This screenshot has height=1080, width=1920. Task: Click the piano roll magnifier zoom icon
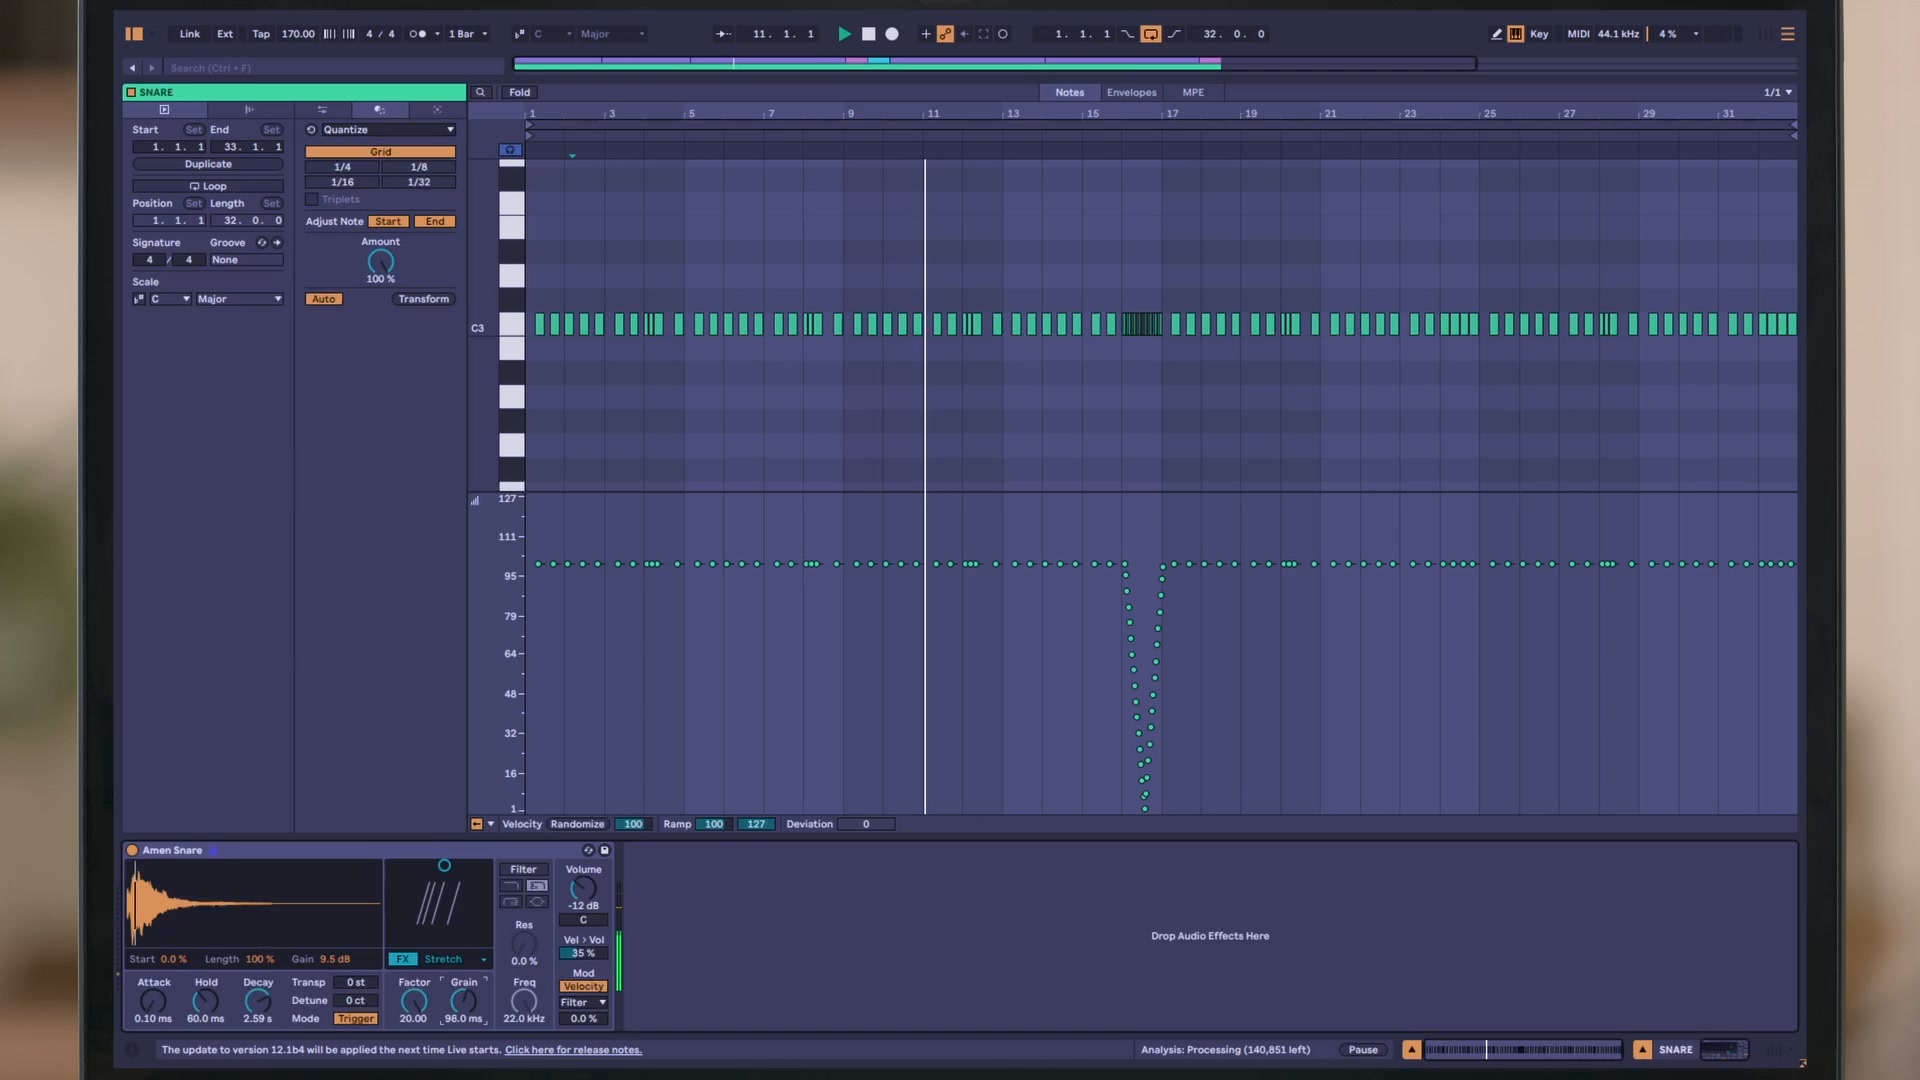tap(480, 92)
